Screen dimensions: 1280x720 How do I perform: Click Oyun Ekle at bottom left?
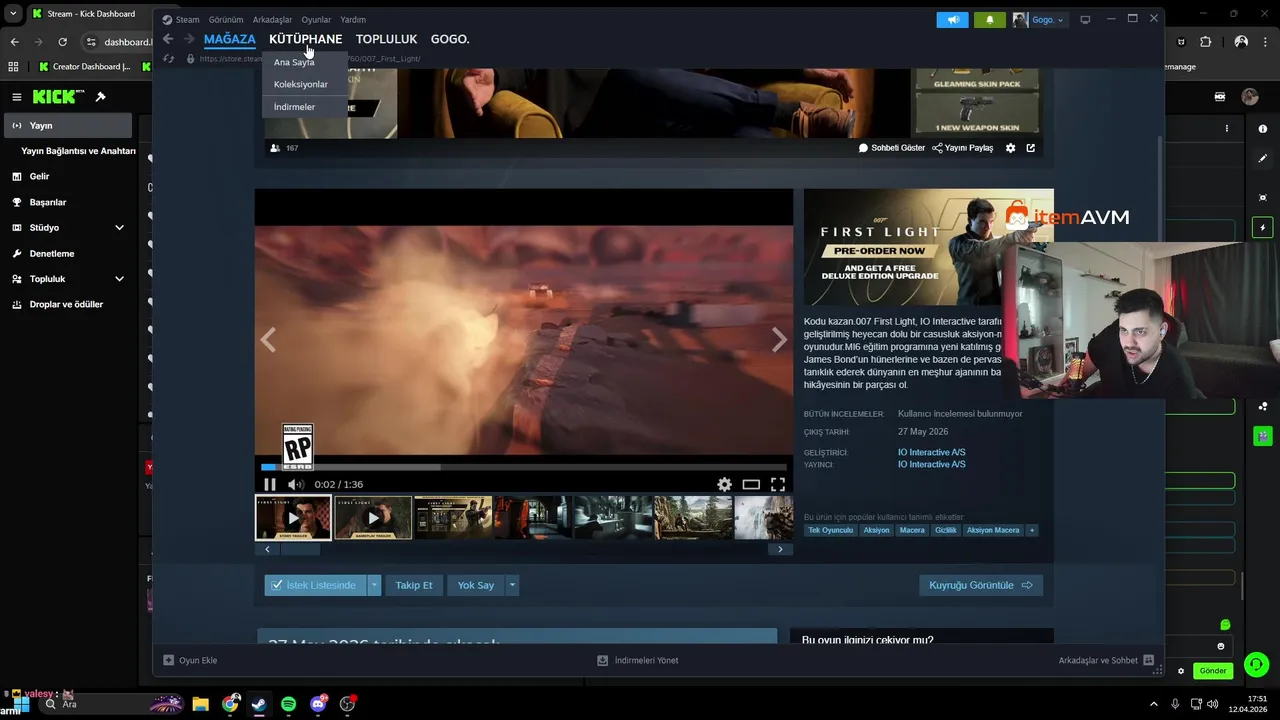[x=190, y=660]
